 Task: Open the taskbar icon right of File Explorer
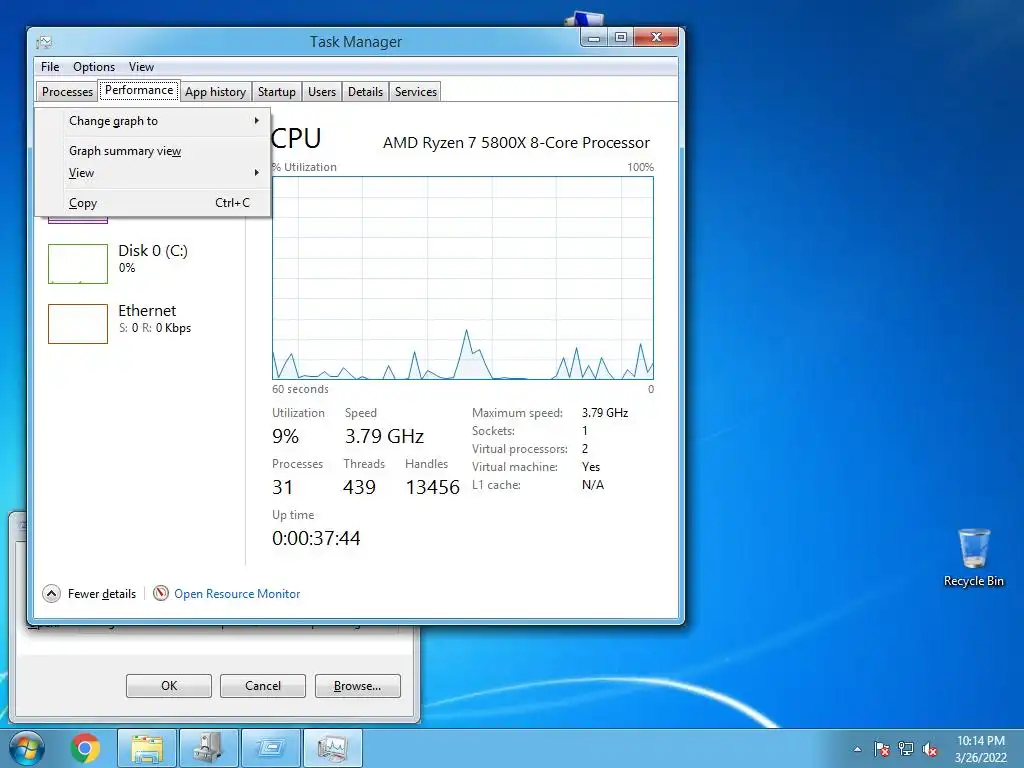point(209,748)
